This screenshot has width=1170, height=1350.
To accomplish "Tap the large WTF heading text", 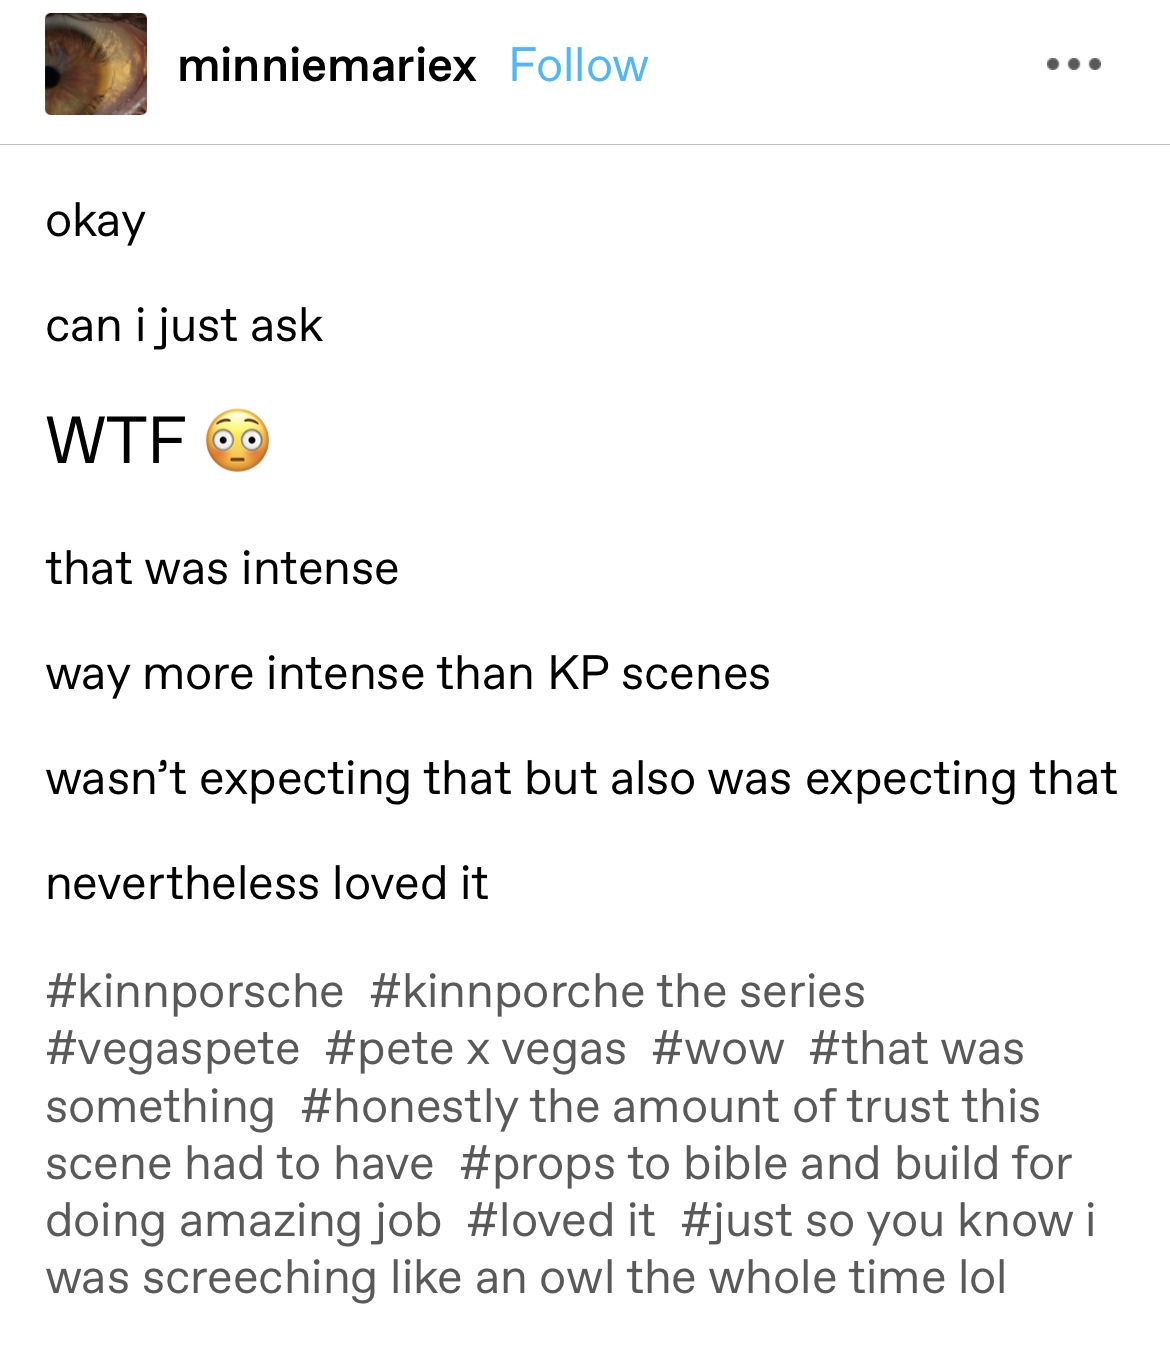I will pyautogui.click(x=116, y=440).
